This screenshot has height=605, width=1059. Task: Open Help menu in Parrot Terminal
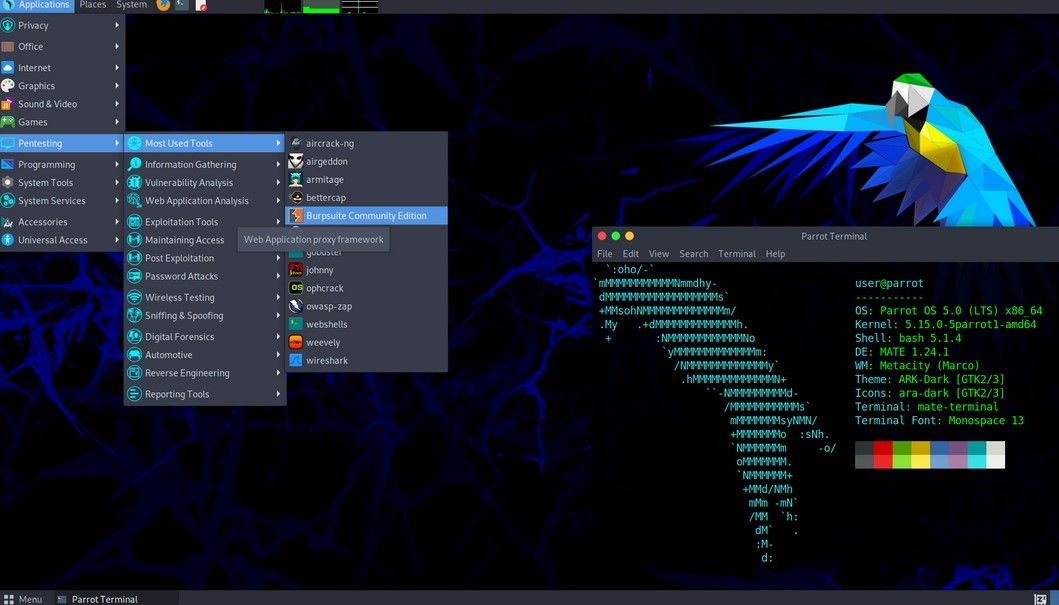(x=775, y=254)
